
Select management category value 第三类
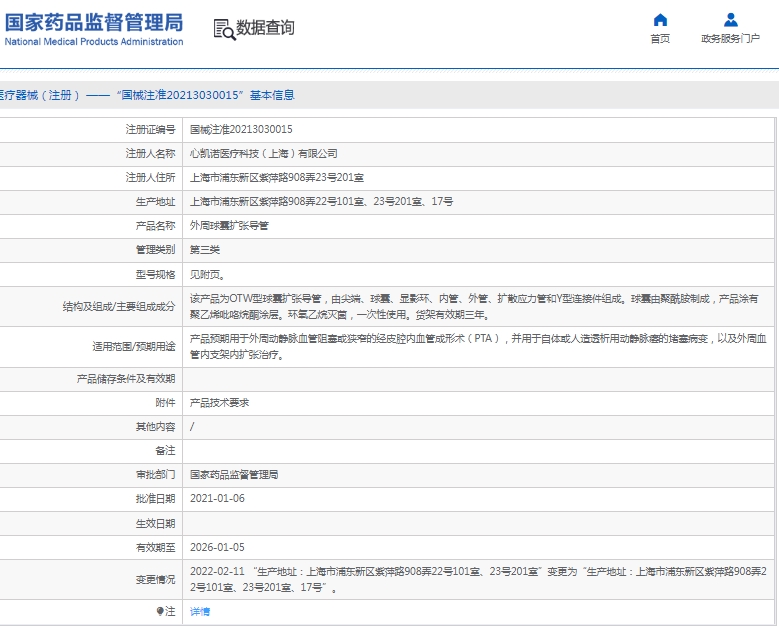point(205,249)
